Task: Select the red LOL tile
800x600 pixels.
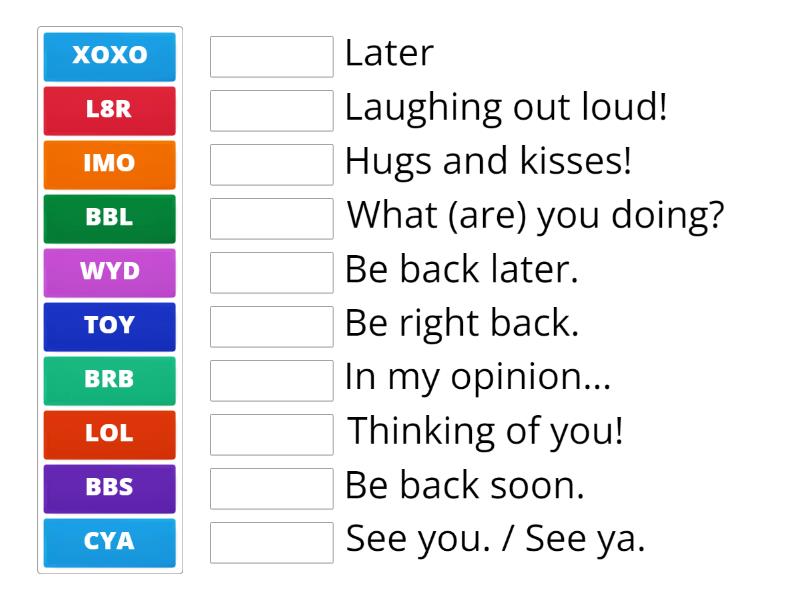Action: (109, 434)
